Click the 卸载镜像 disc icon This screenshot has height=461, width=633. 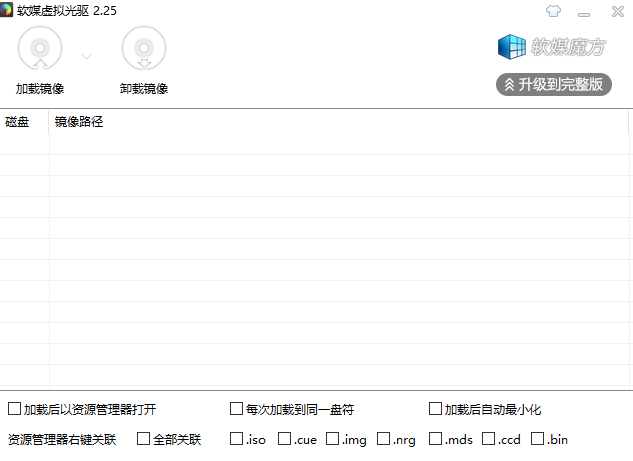point(144,48)
